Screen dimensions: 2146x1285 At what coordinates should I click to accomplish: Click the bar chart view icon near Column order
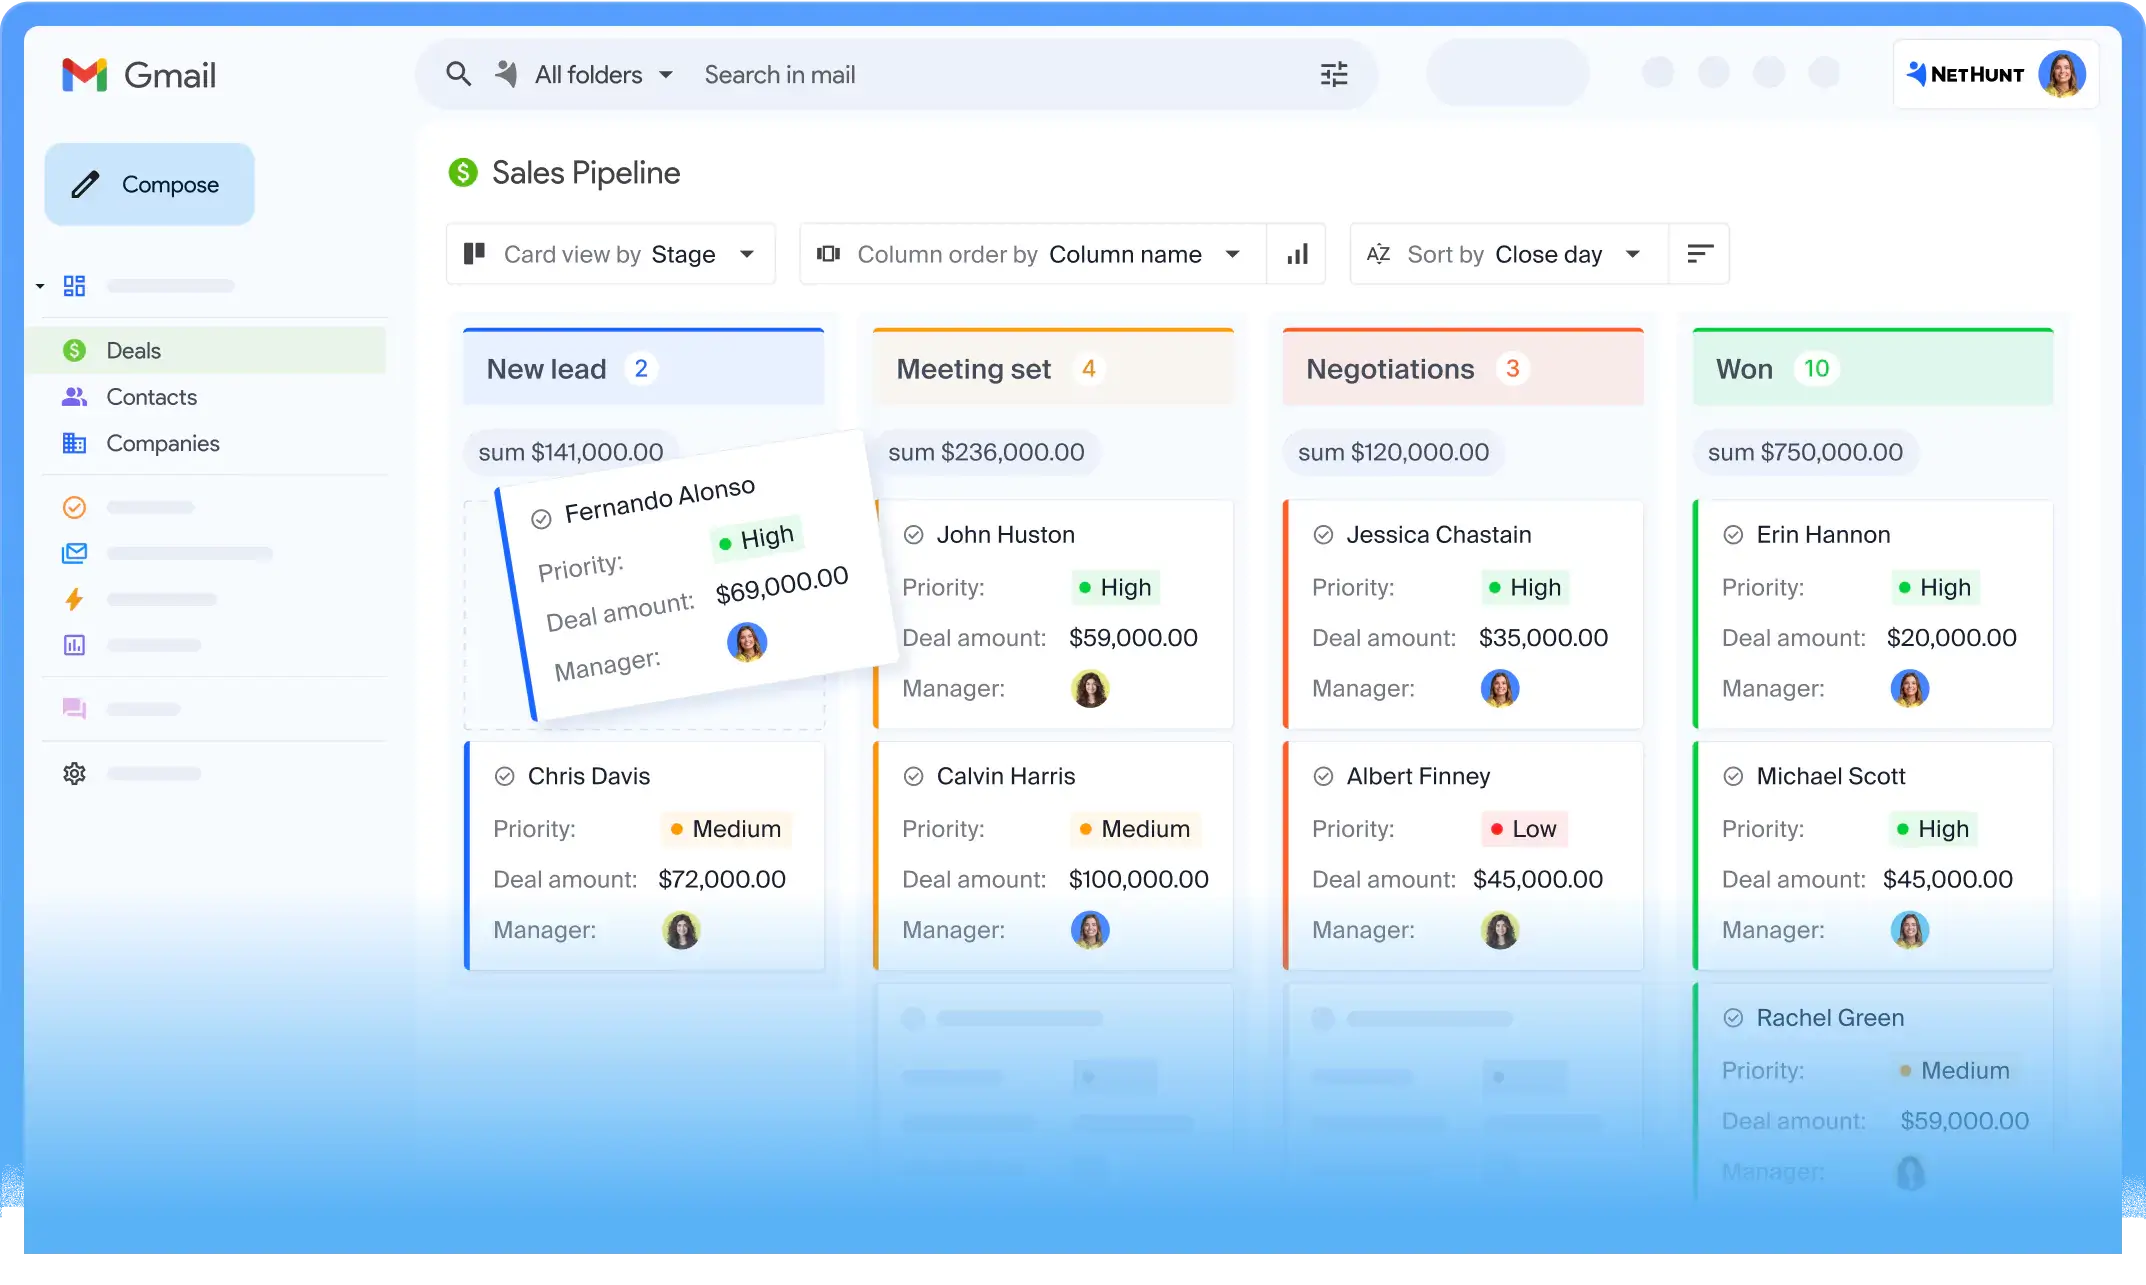point(1296,254)
